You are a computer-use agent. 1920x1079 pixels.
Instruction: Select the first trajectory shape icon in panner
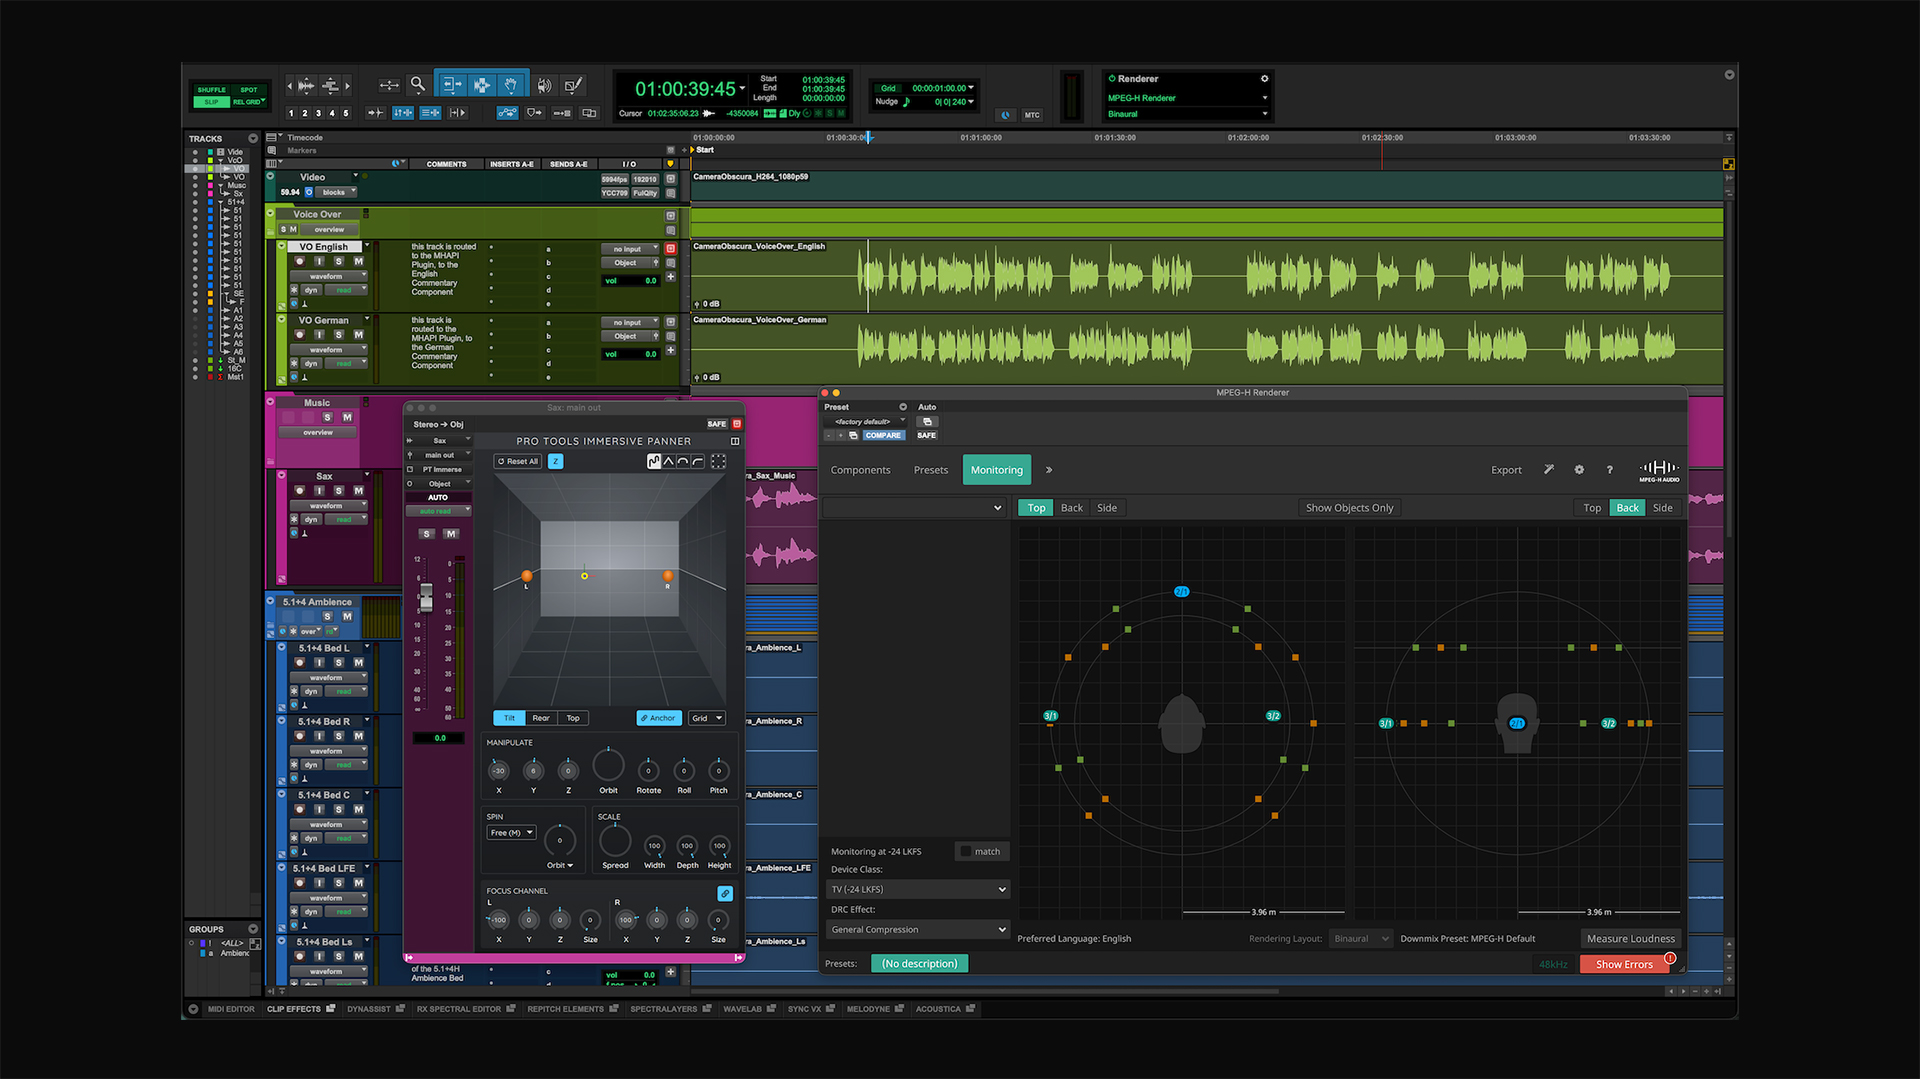pyautogui.click(x=654, y=461)
